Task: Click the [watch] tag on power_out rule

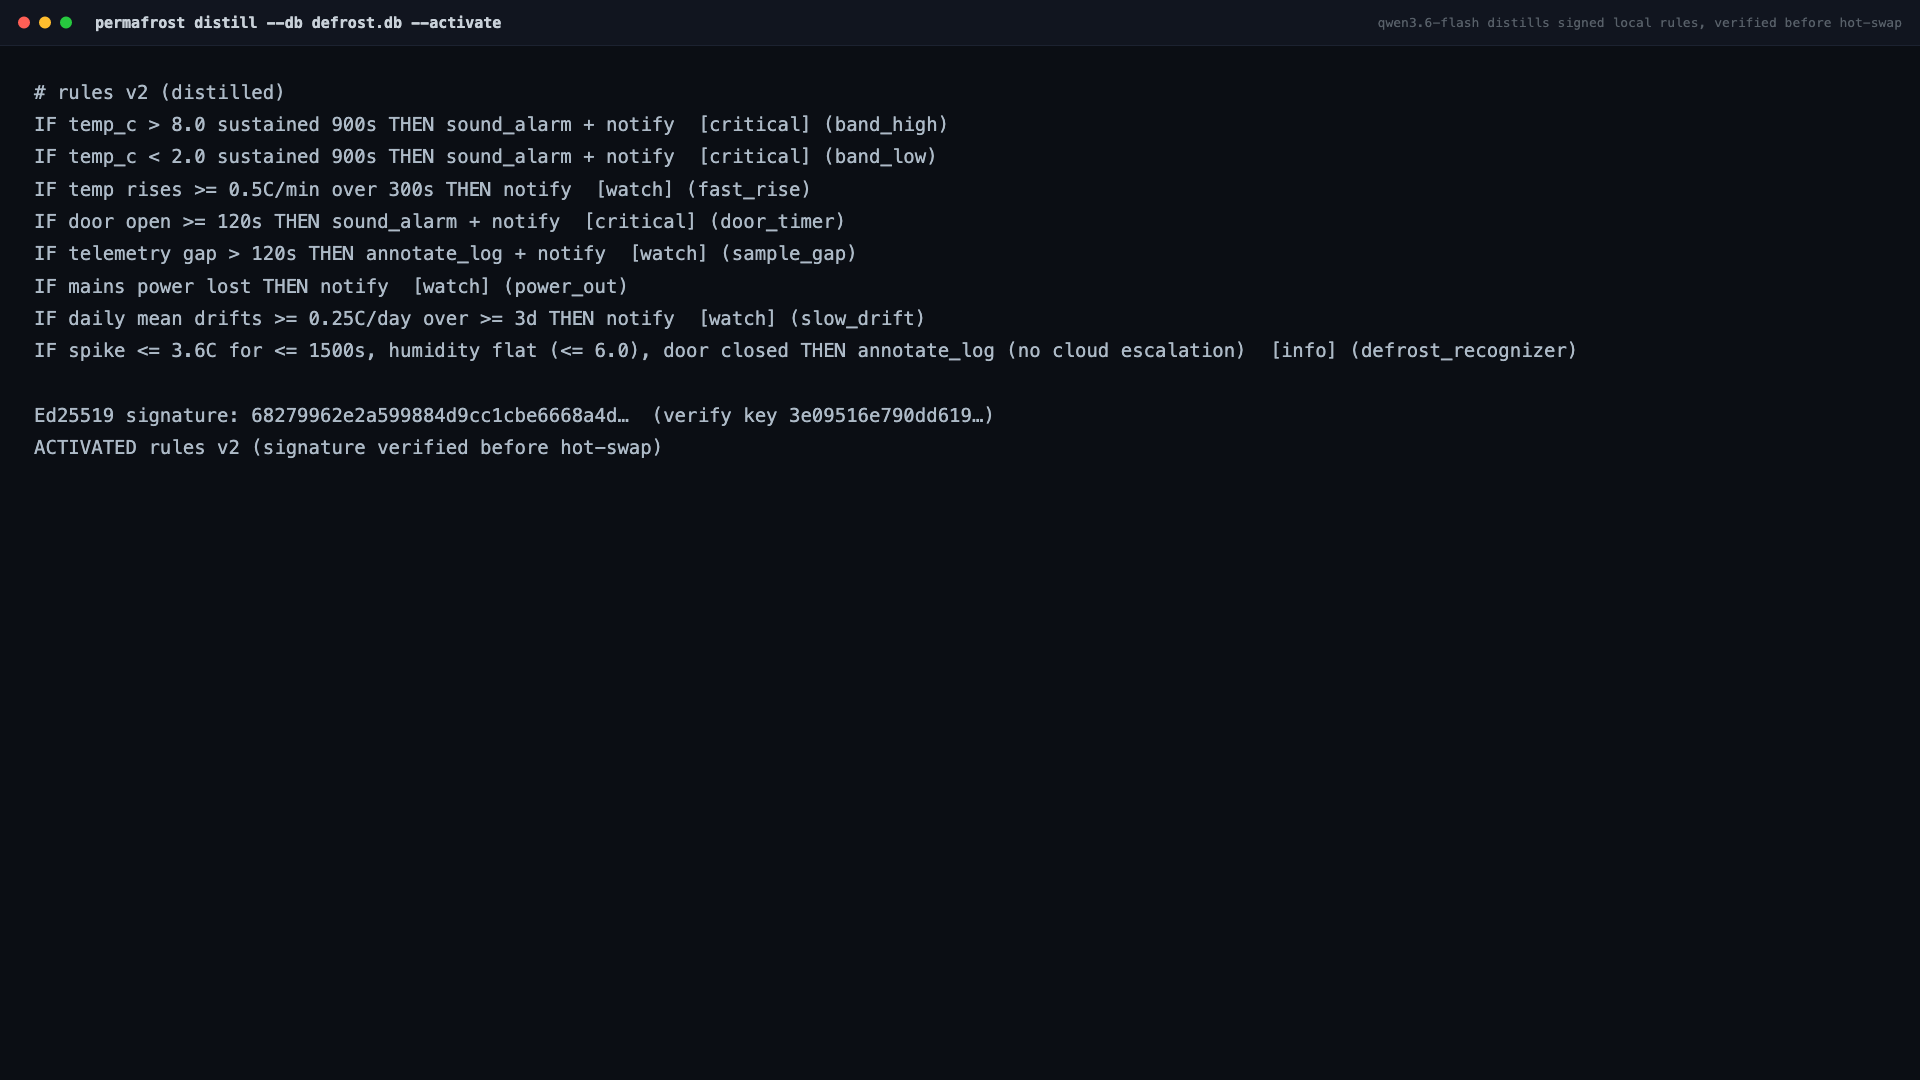Action: (451, 286)
